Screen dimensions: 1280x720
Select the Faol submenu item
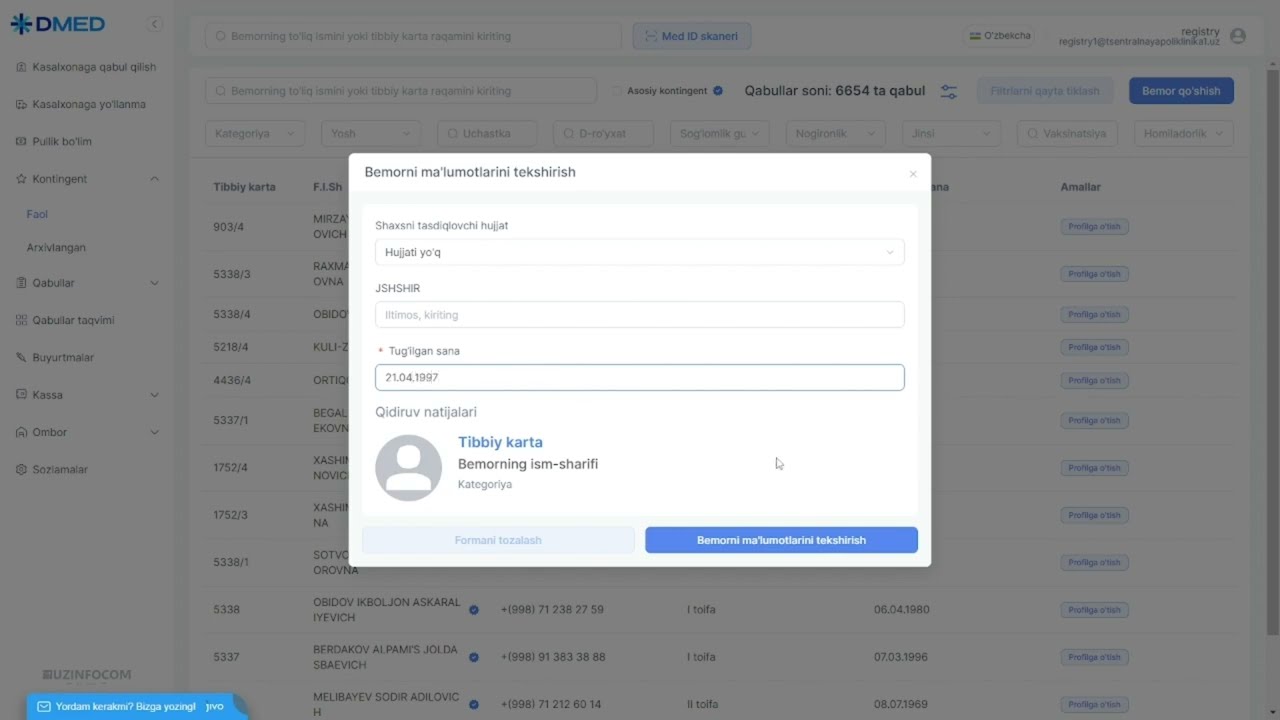(37, 214)
